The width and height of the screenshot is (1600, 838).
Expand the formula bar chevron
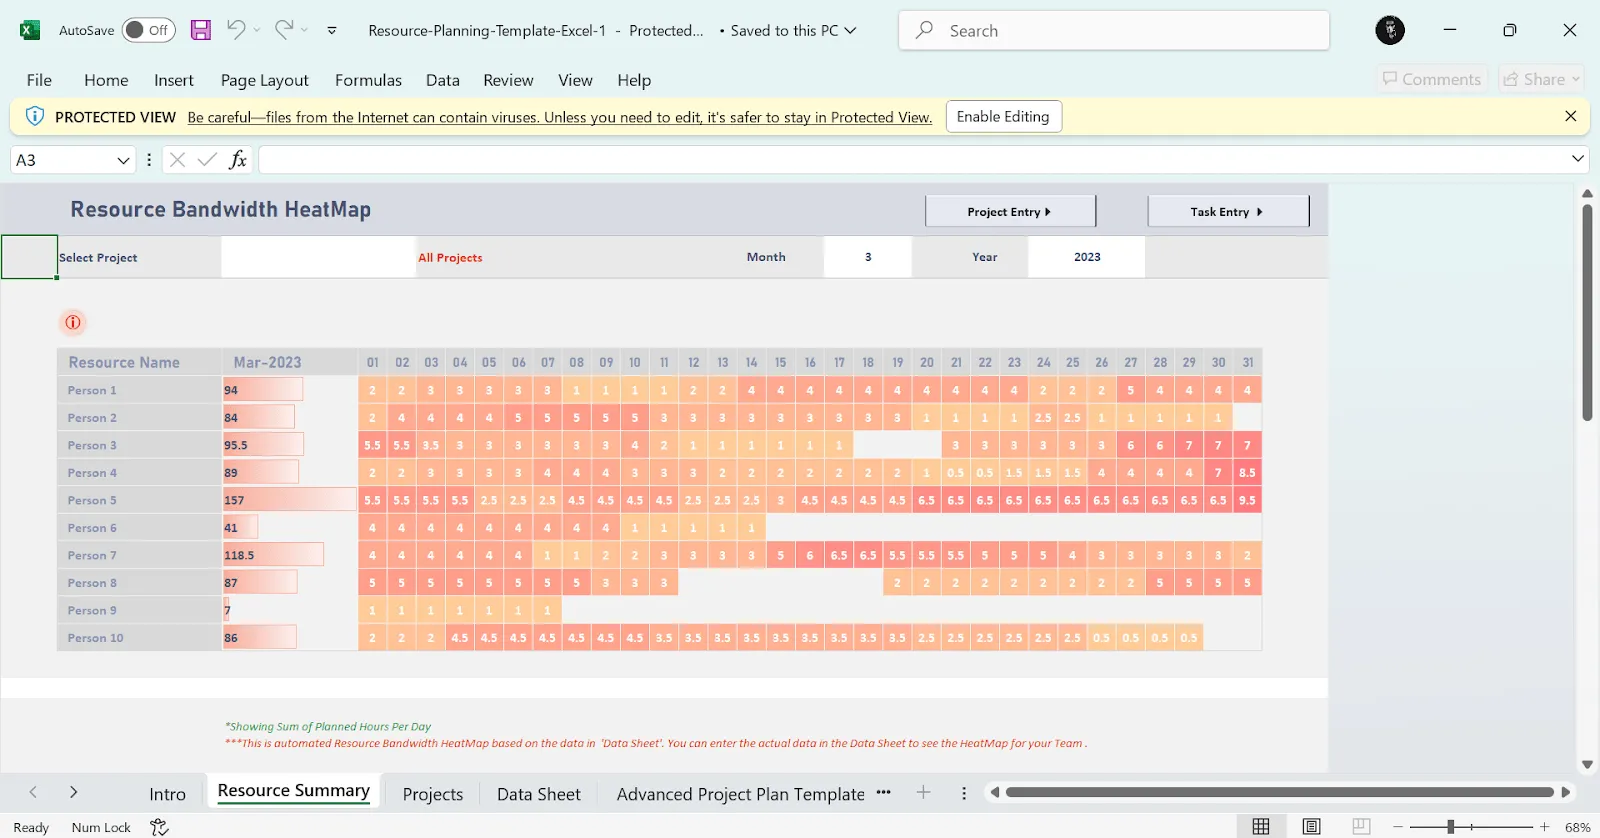[1578, 159]
